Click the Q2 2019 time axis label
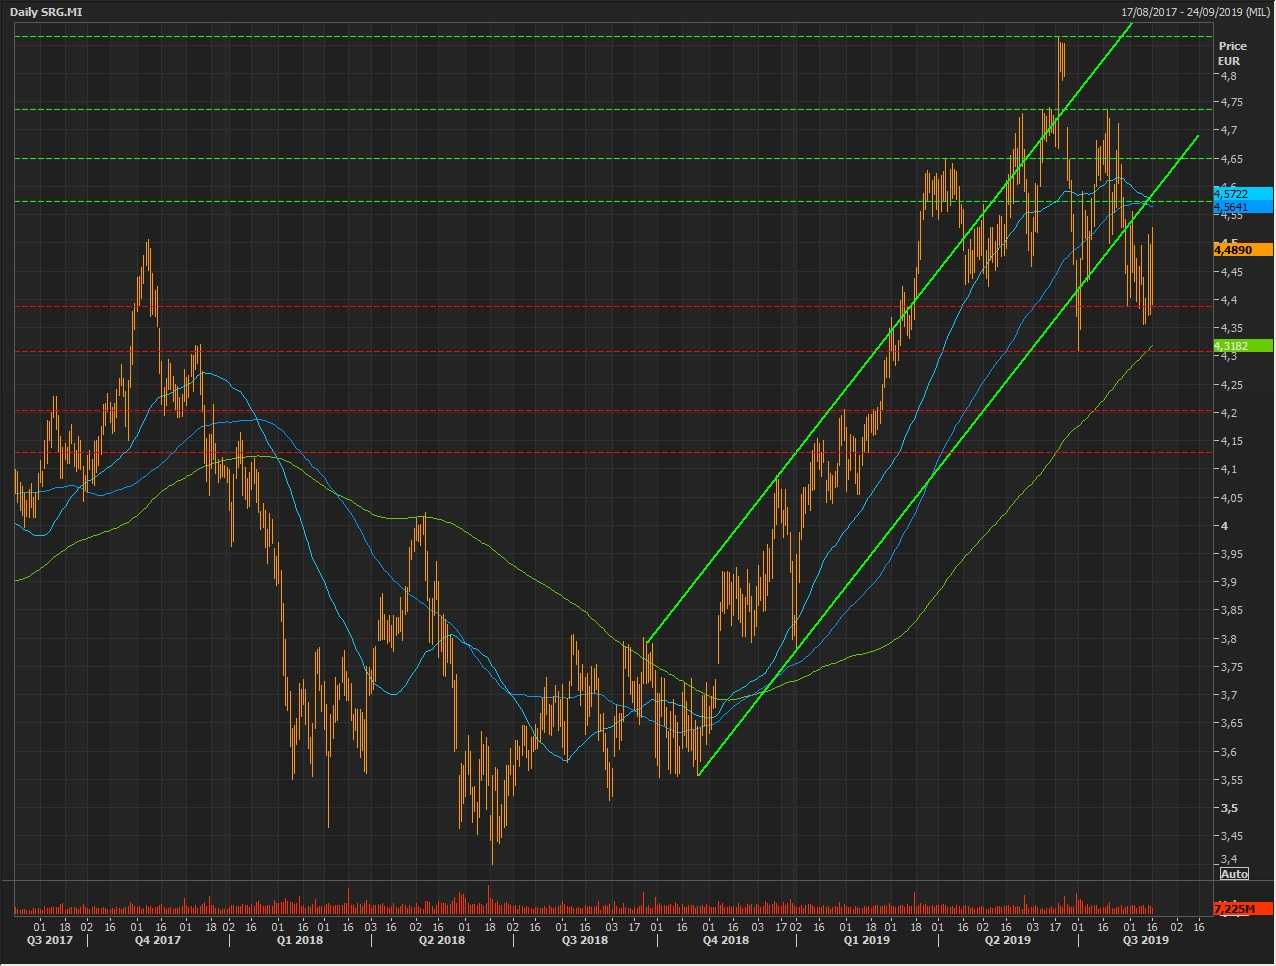Image resolution: width=1276 pixels, height=966 pixels. click(1007, 940)
